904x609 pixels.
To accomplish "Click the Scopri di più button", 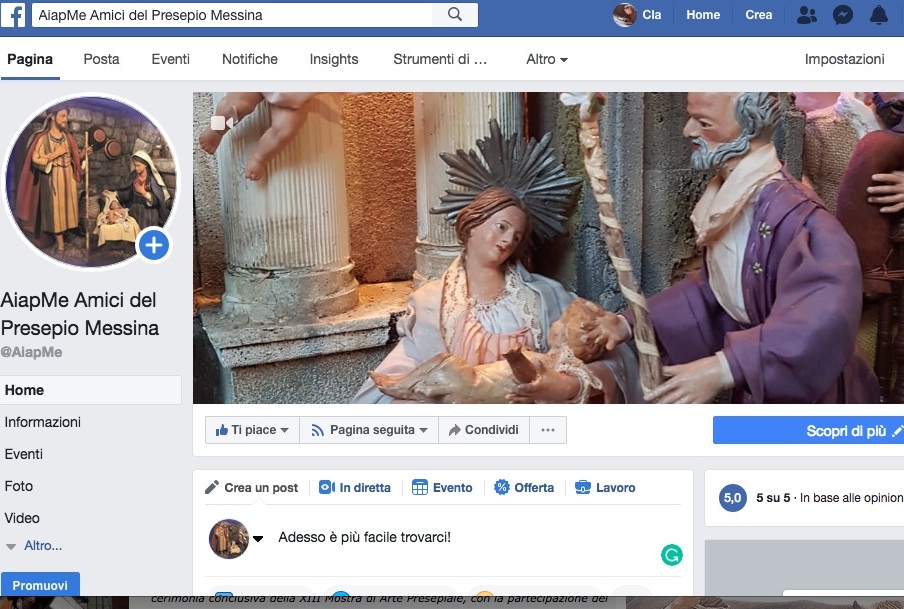I will (x=808, y=430).
